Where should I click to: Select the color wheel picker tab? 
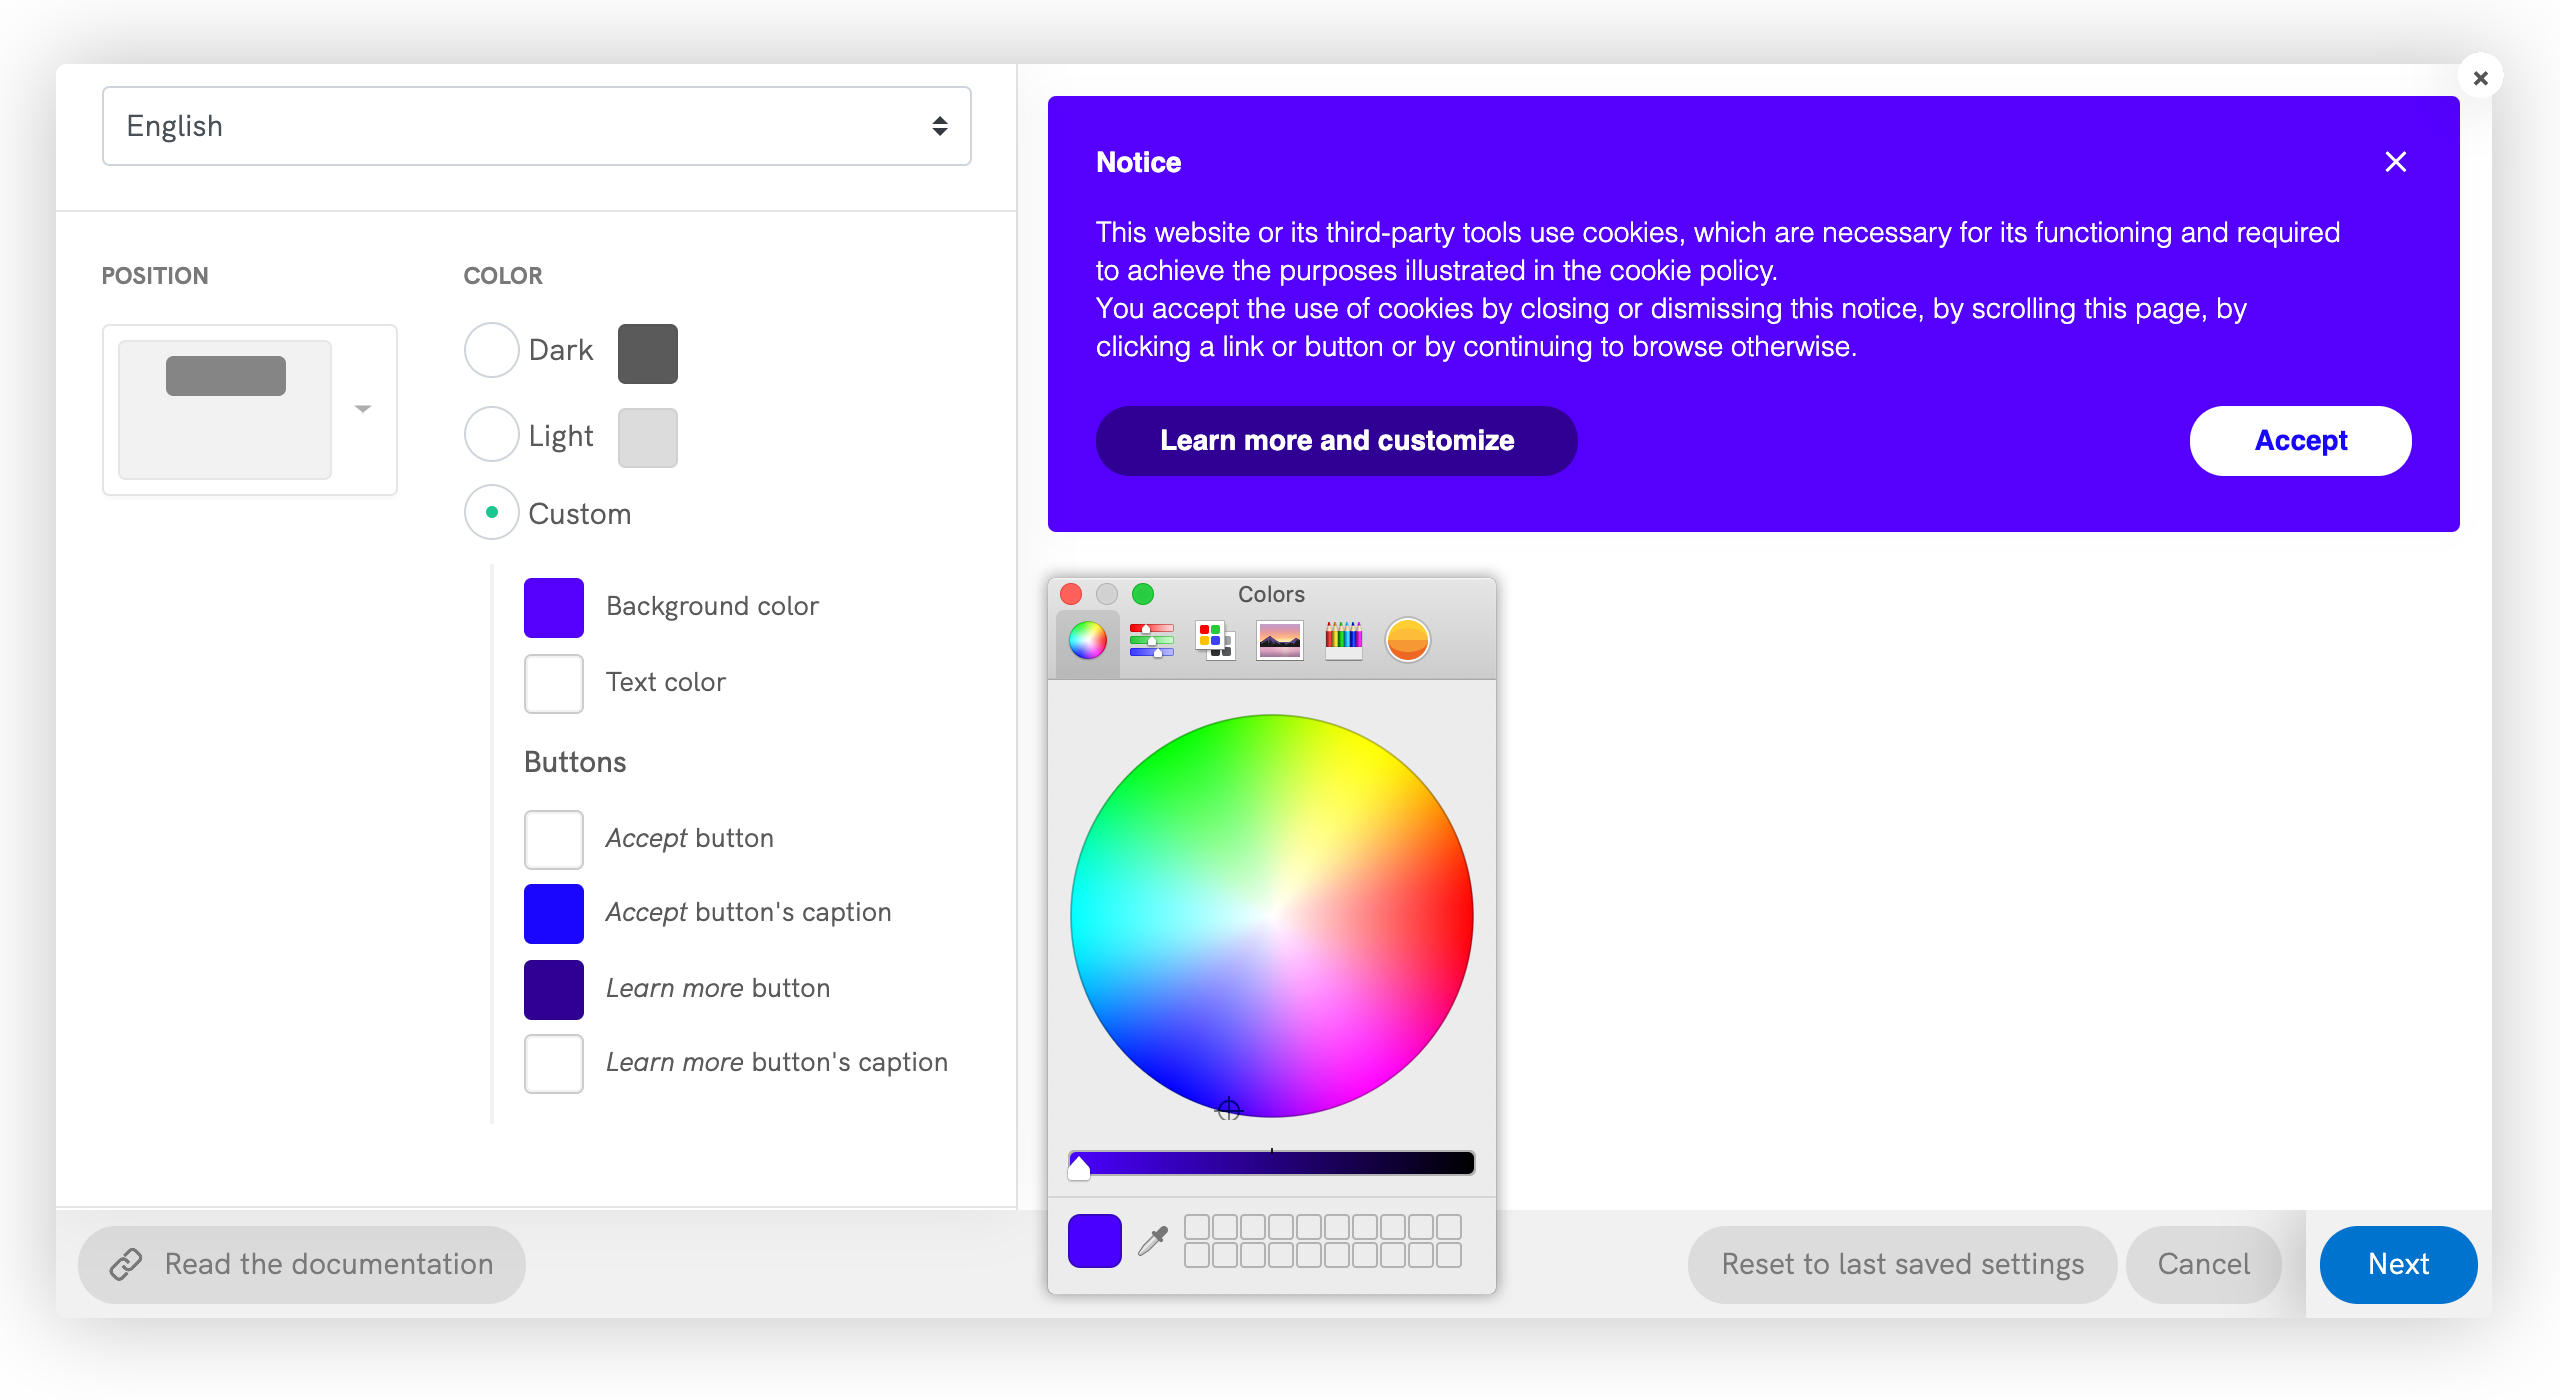[1087, 641]
